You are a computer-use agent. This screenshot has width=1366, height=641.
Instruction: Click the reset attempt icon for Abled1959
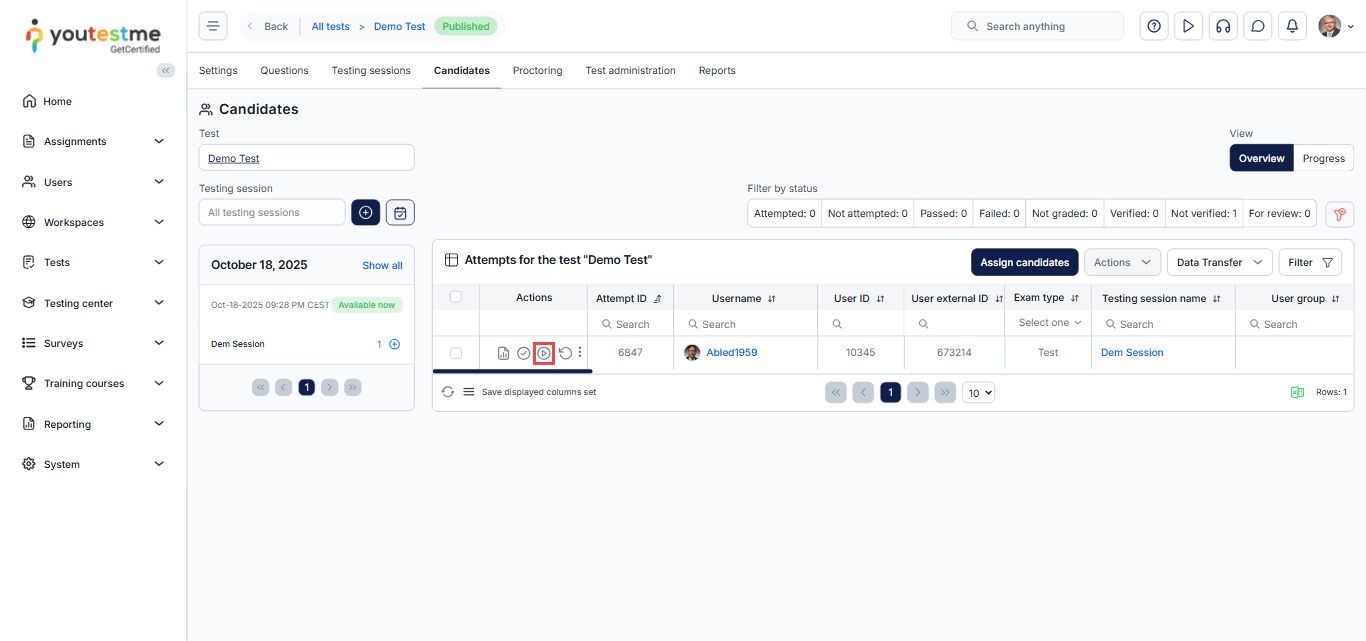[565, 353]
